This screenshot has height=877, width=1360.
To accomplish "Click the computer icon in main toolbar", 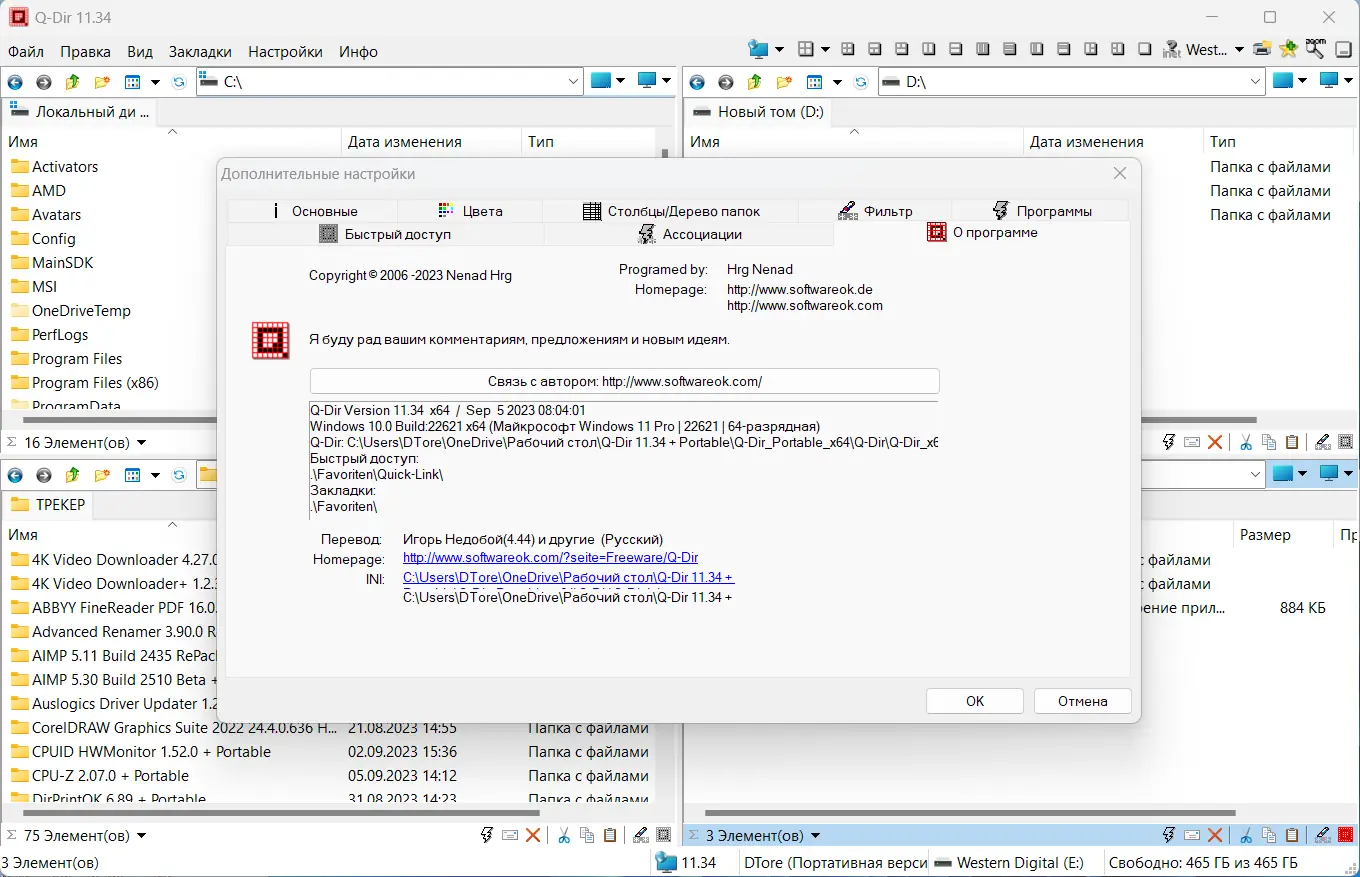I will [758, 49].
